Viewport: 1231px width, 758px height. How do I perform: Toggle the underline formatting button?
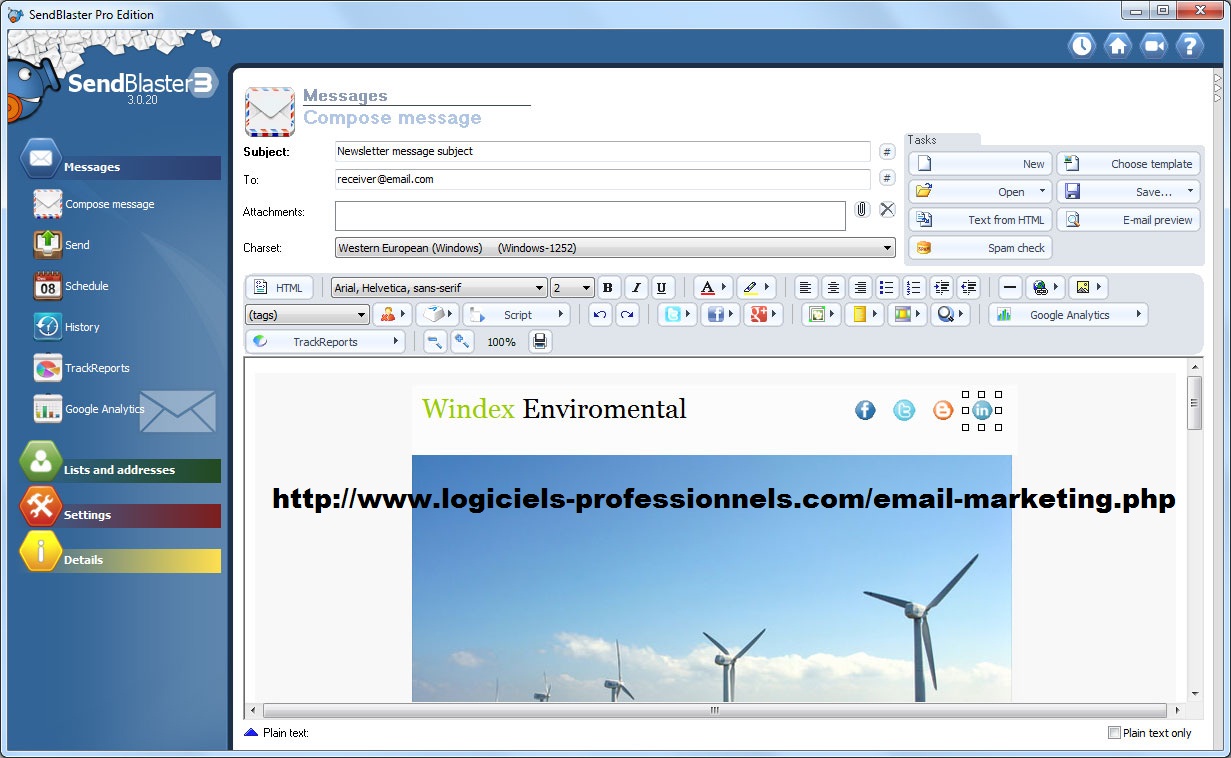661,288
